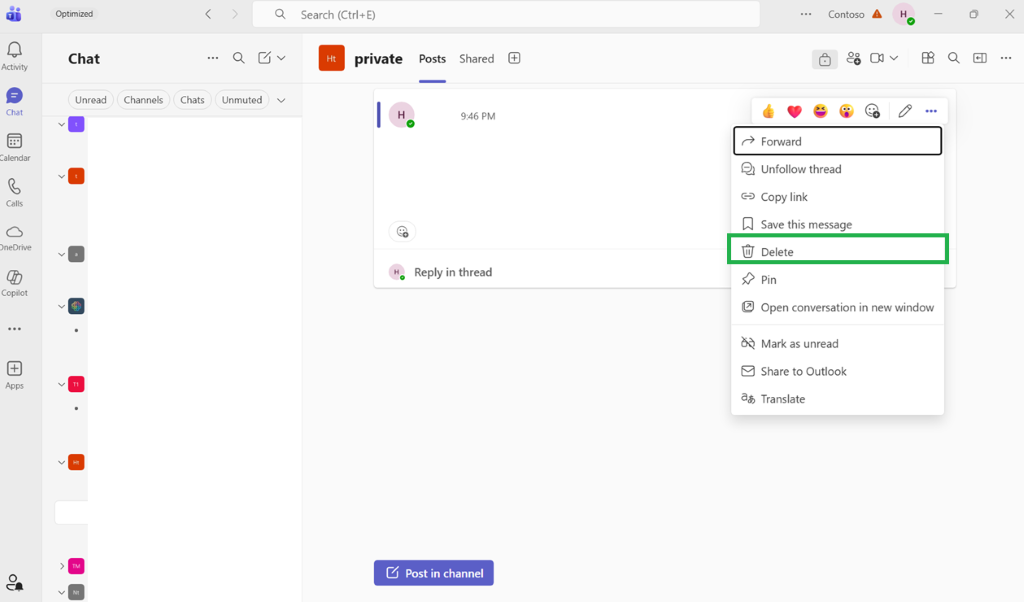Open more reactions emoji picker in message toolbar
The width and height of the screenshot is (1024, 602).
(872, 111)
